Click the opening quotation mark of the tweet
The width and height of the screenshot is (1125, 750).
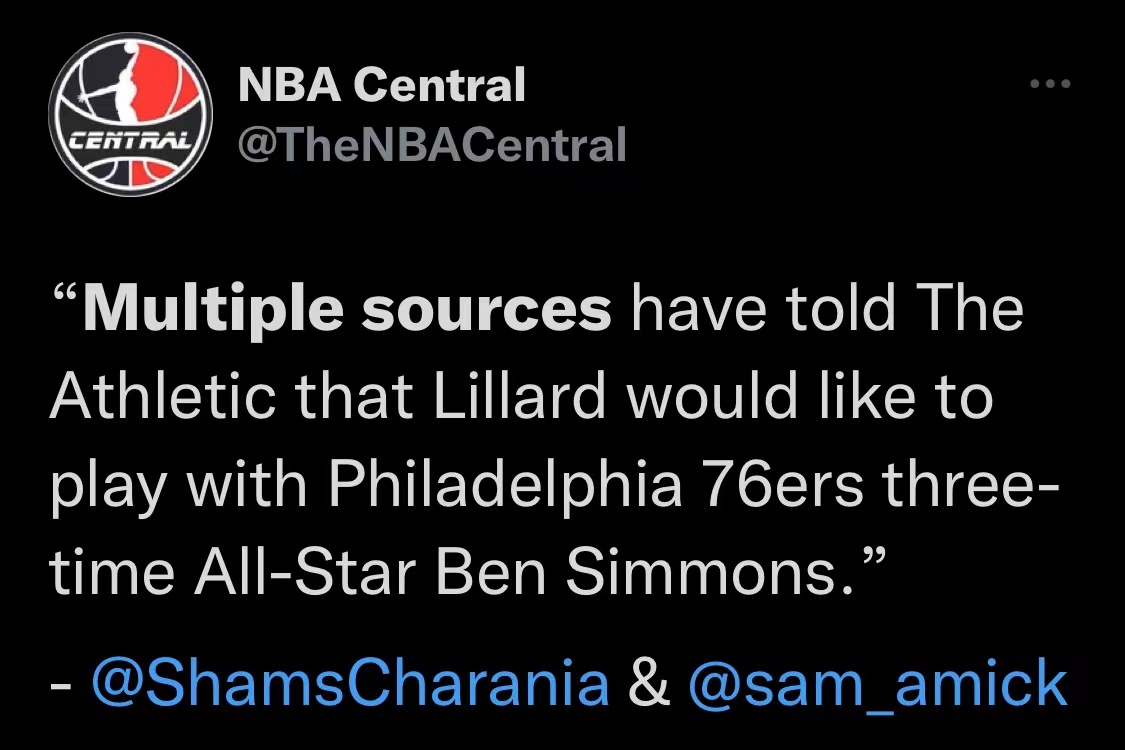(65, 295)
